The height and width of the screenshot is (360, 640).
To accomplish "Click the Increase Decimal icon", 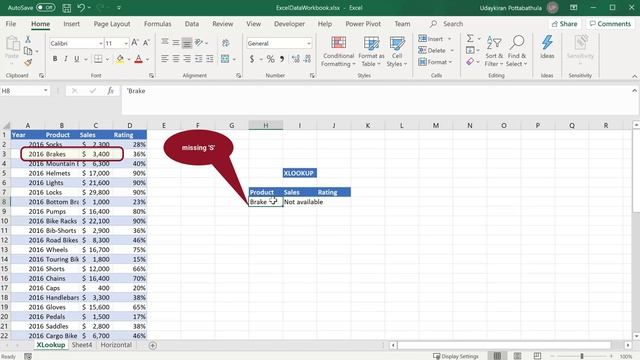I will pyautogui.click(x=296, y=59).
